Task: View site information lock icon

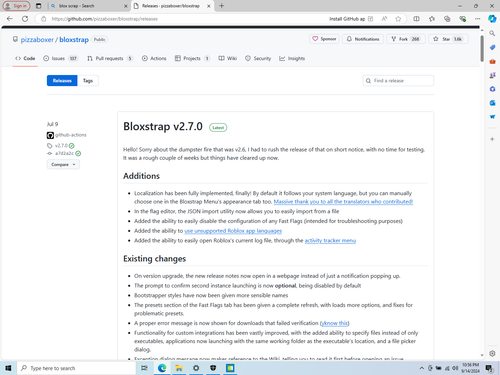Action: [43, 19]
